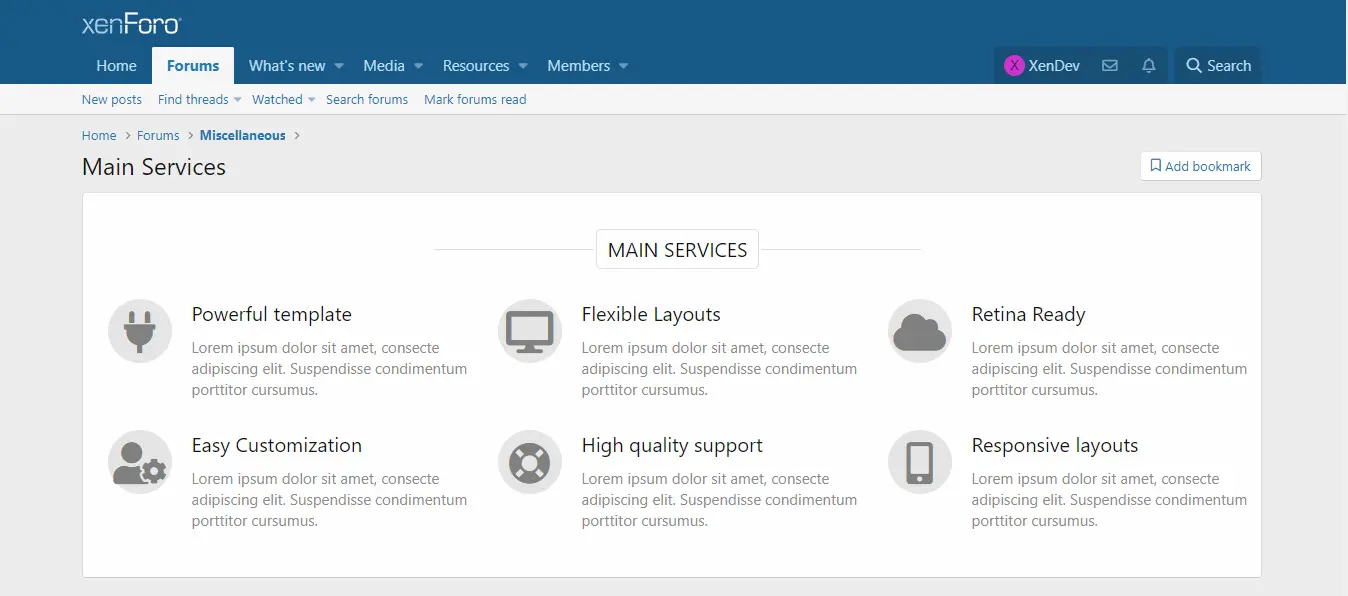Click the xenForo logo
Image resolution: width=1348 pixels, height=596 pixels.
(131, 24)
